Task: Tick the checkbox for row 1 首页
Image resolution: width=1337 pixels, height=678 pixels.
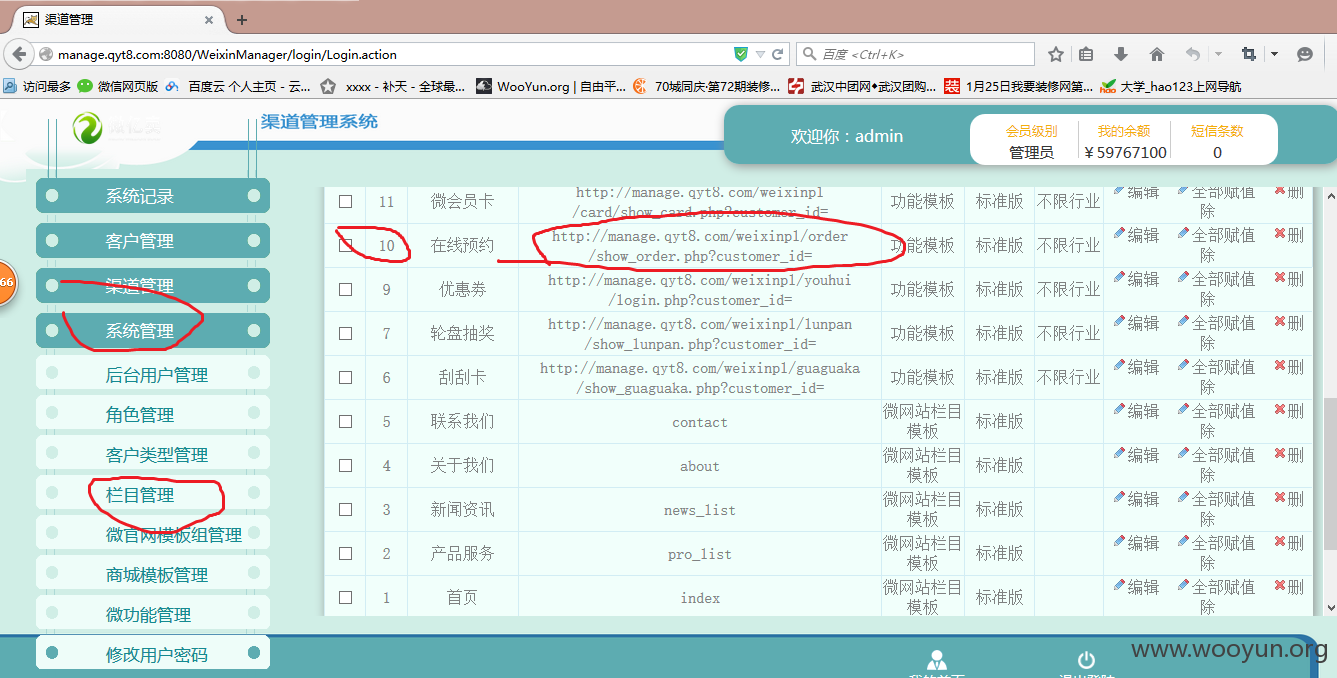Action: (345, 597)
